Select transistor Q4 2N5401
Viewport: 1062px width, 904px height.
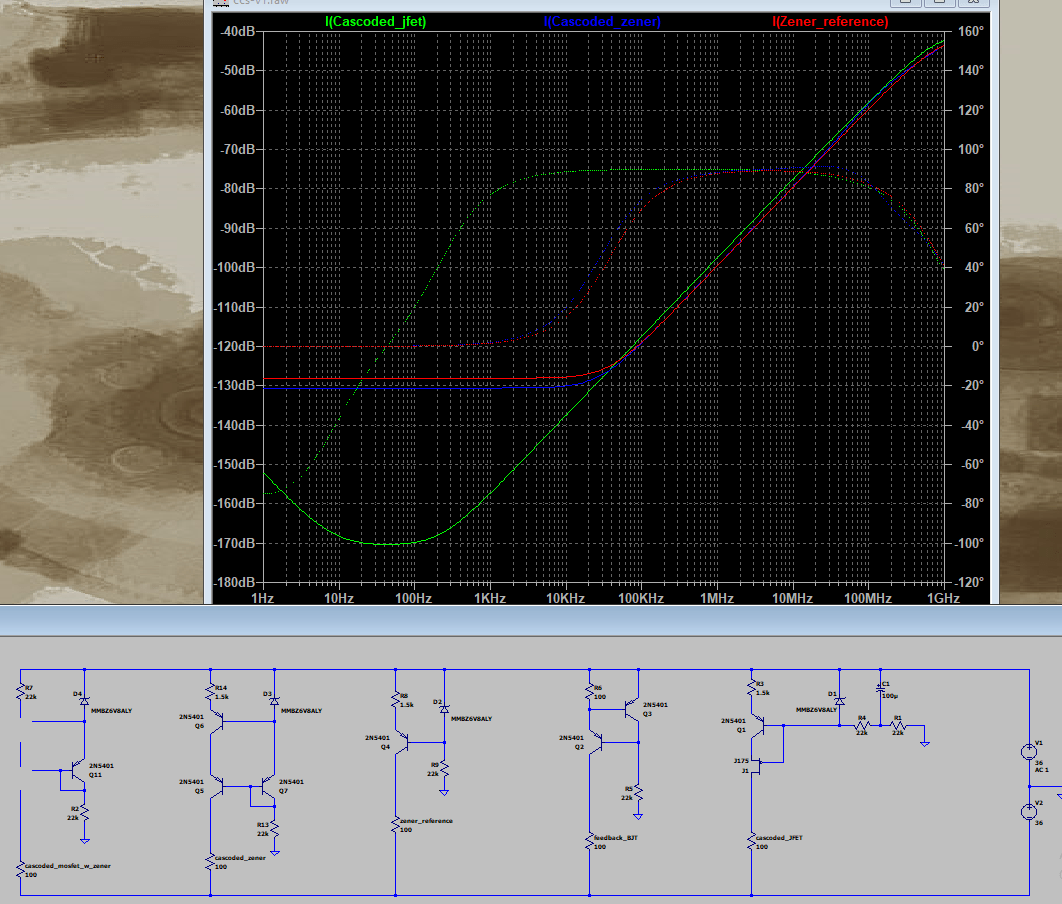coord(402,743)
